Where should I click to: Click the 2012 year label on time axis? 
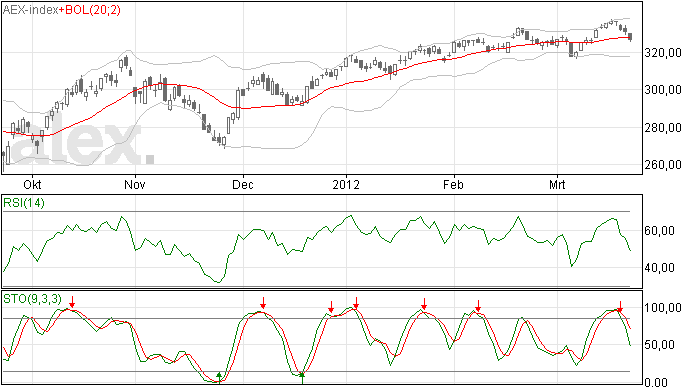click(346, 184)
